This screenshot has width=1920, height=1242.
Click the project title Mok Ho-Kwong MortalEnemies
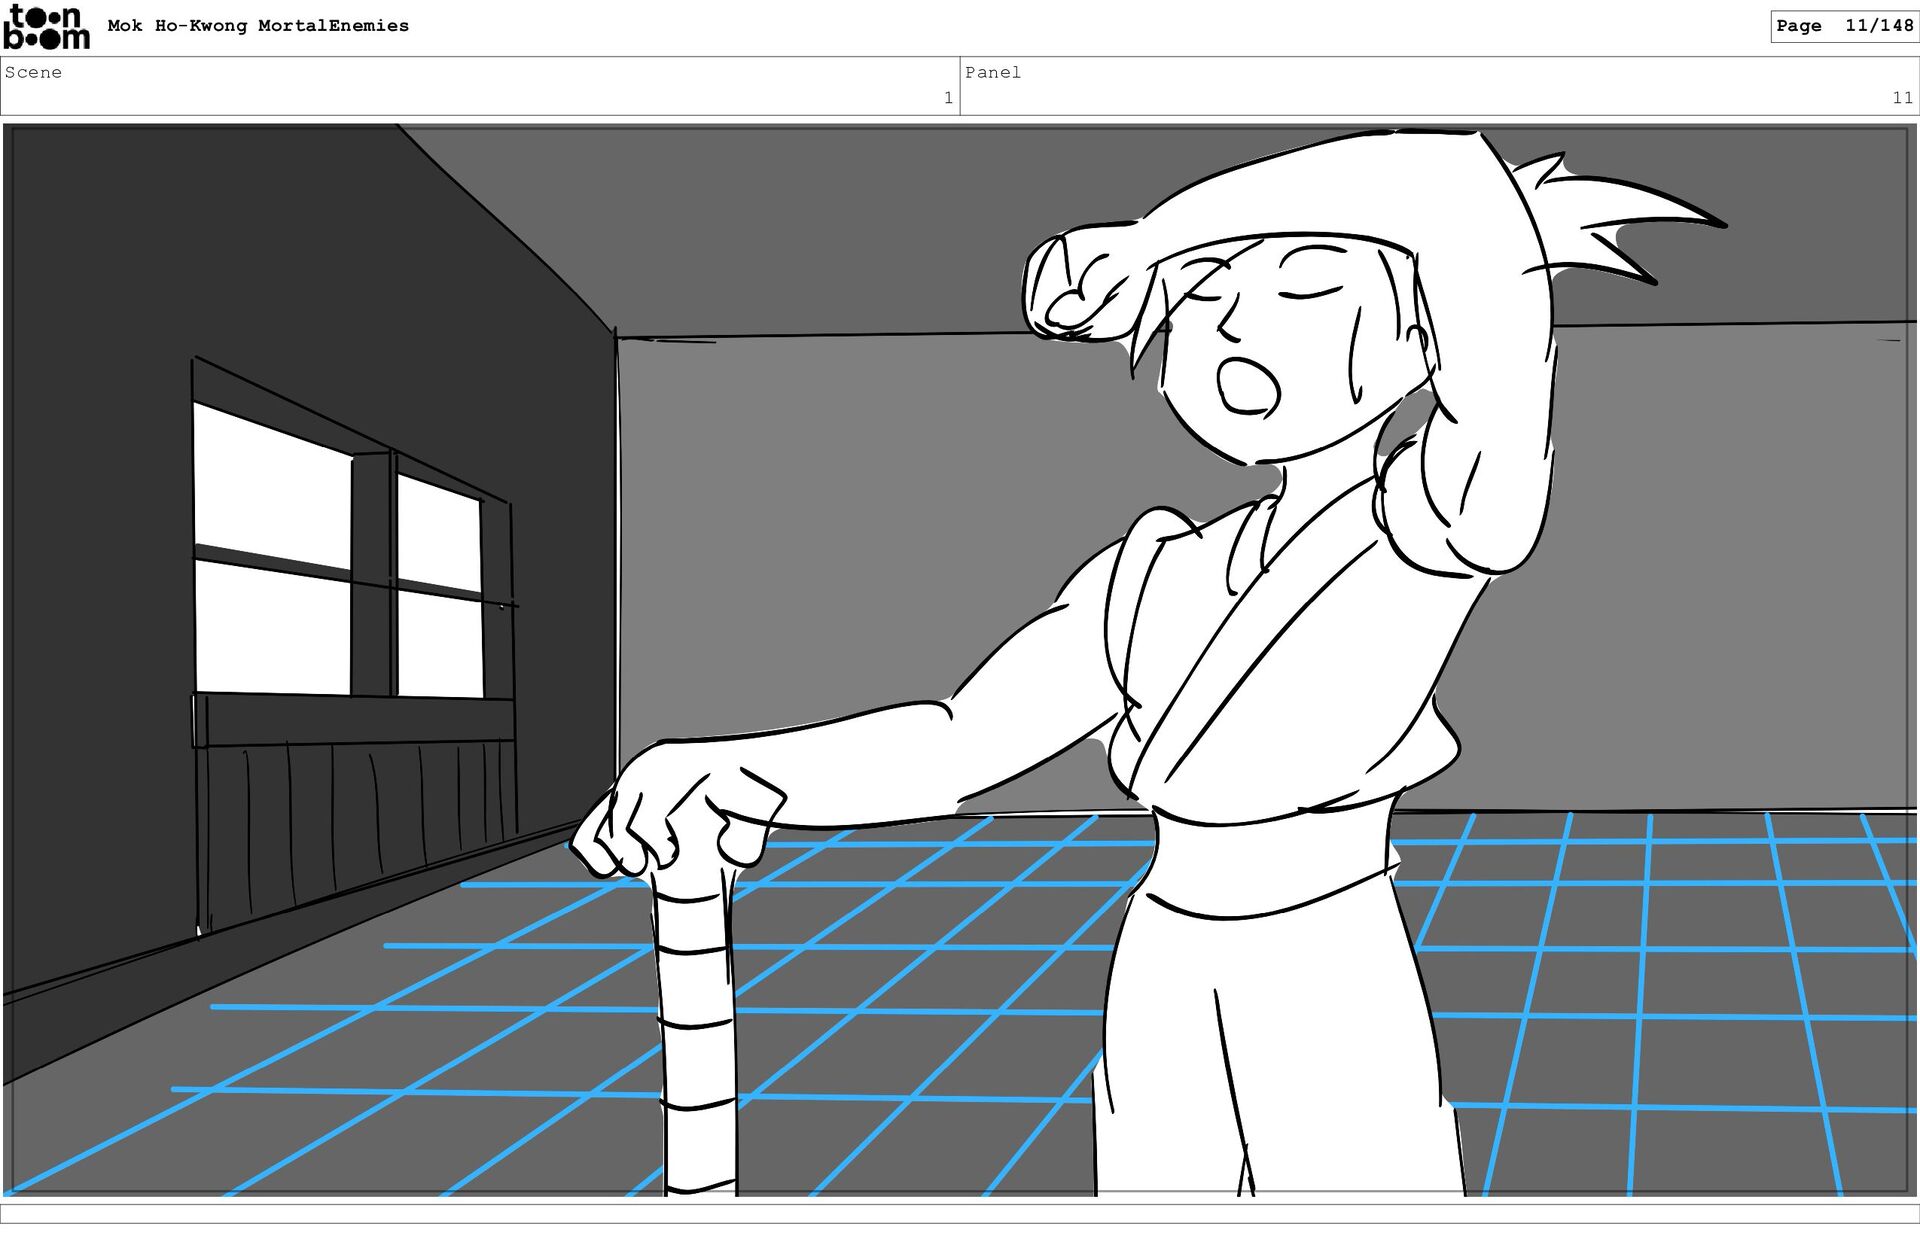[x=258, y=26]
